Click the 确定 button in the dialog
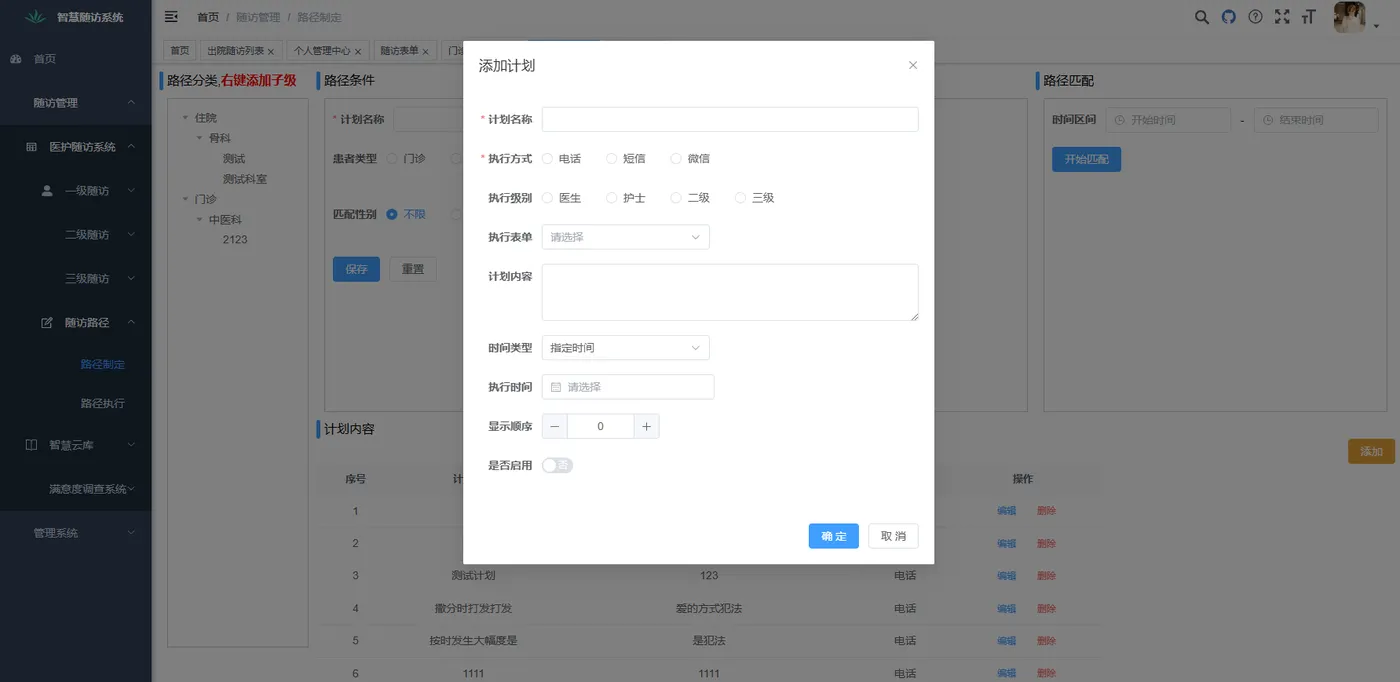1400x682 pixels. pos(833,536)
